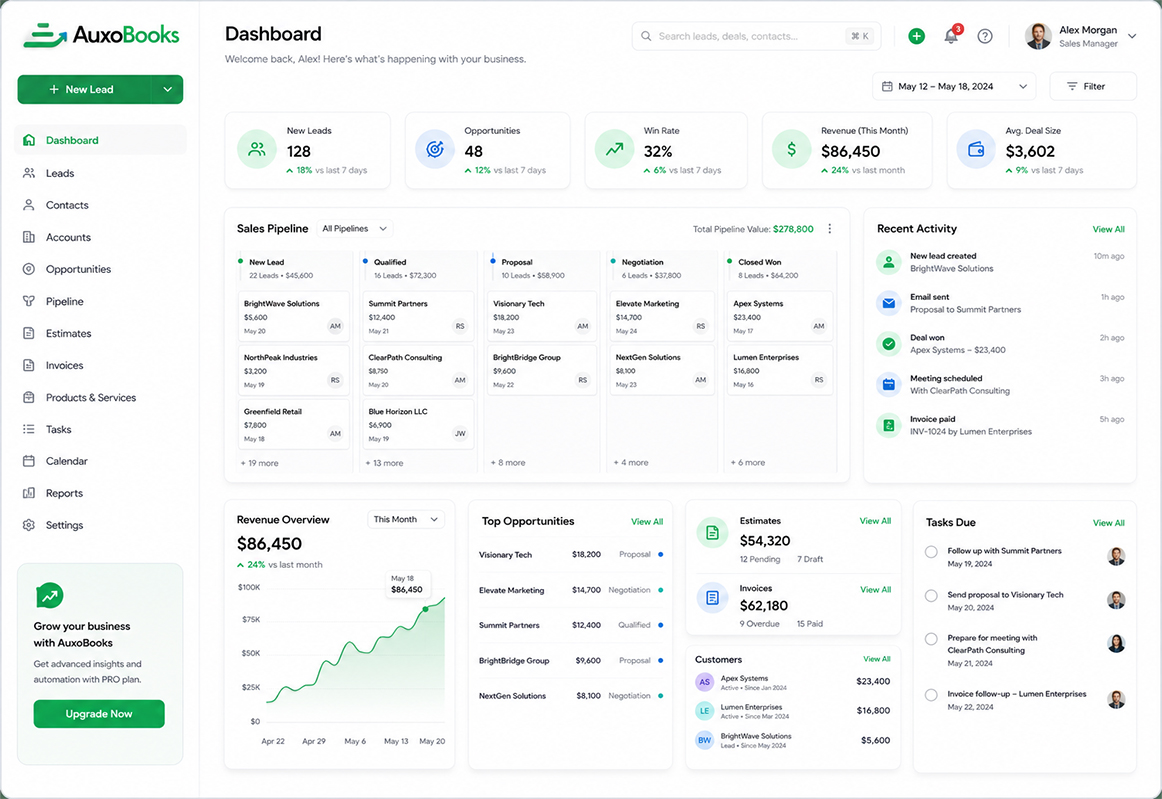The height and width of the screenshot is (799, 1162).
Task: Focus the search leads, deals, contacts field
Action: 756,36
